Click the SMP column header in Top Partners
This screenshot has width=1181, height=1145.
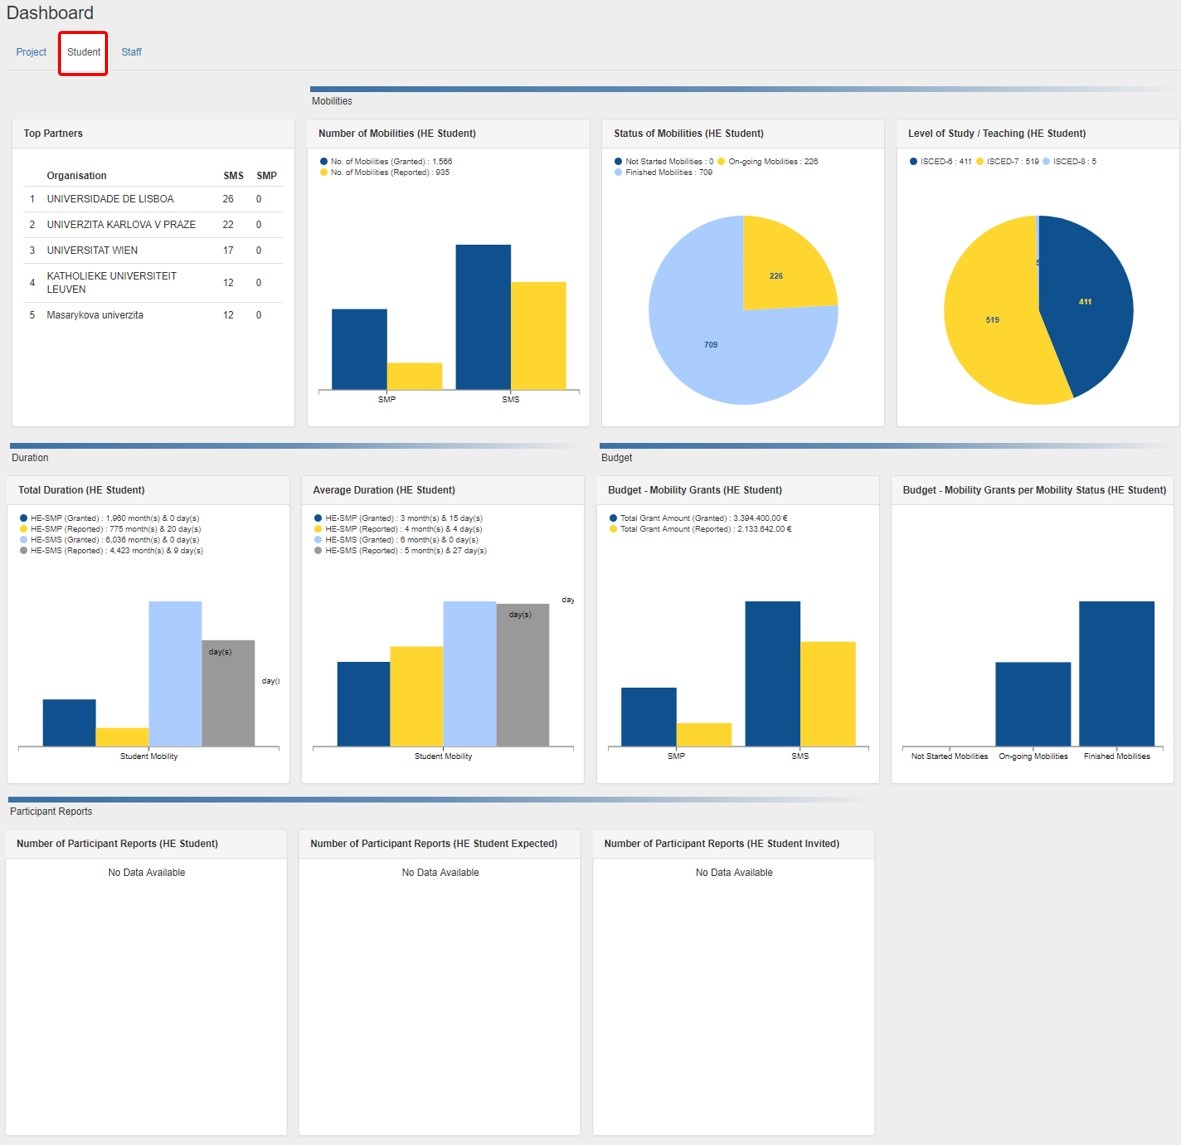tap(267, 176)
